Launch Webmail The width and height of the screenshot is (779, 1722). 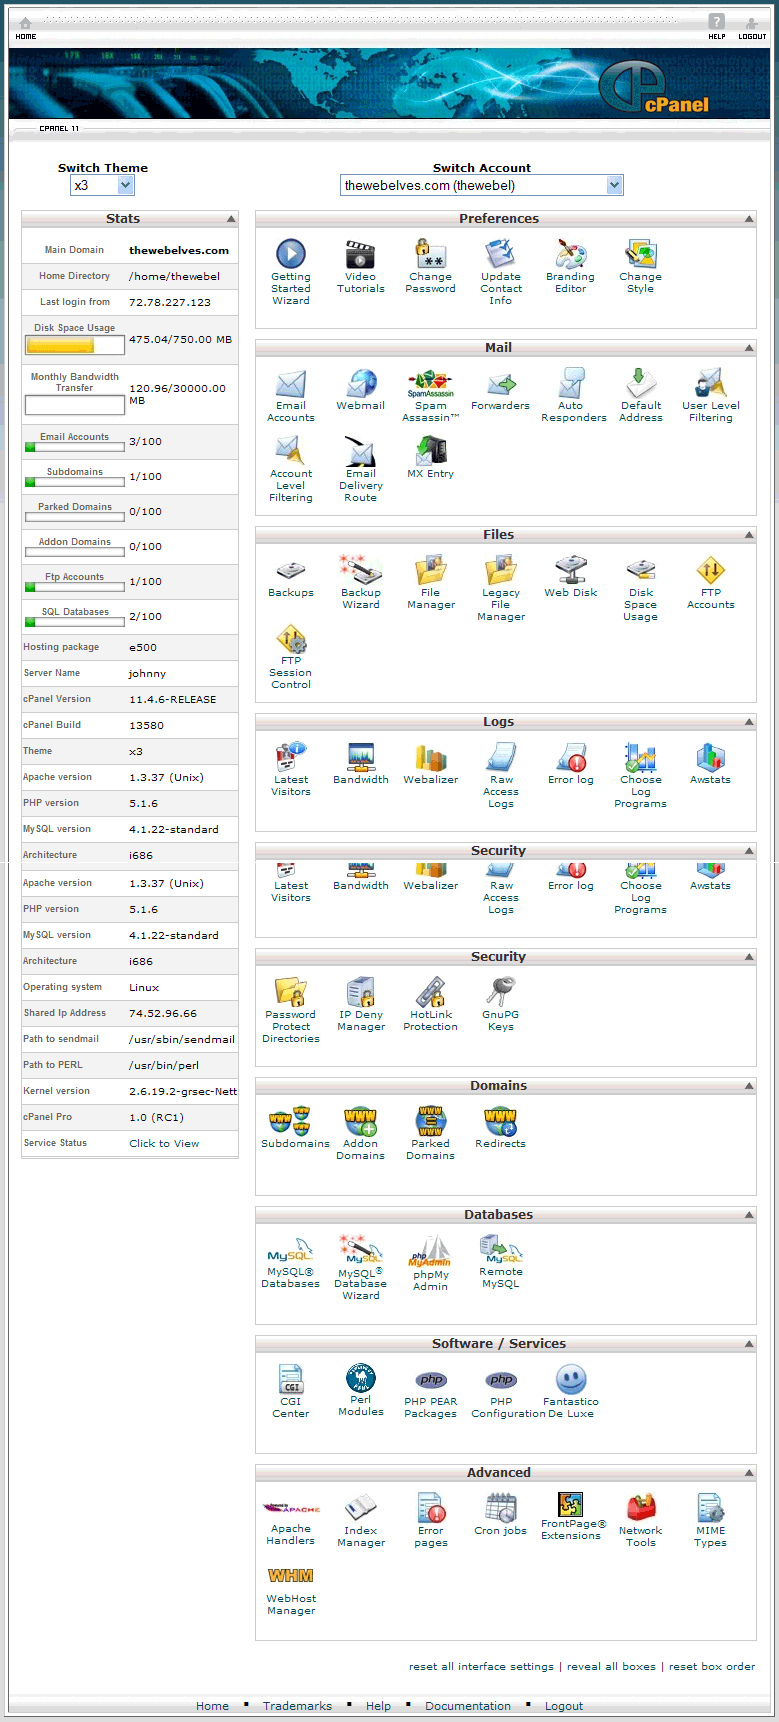coord(361,390)
